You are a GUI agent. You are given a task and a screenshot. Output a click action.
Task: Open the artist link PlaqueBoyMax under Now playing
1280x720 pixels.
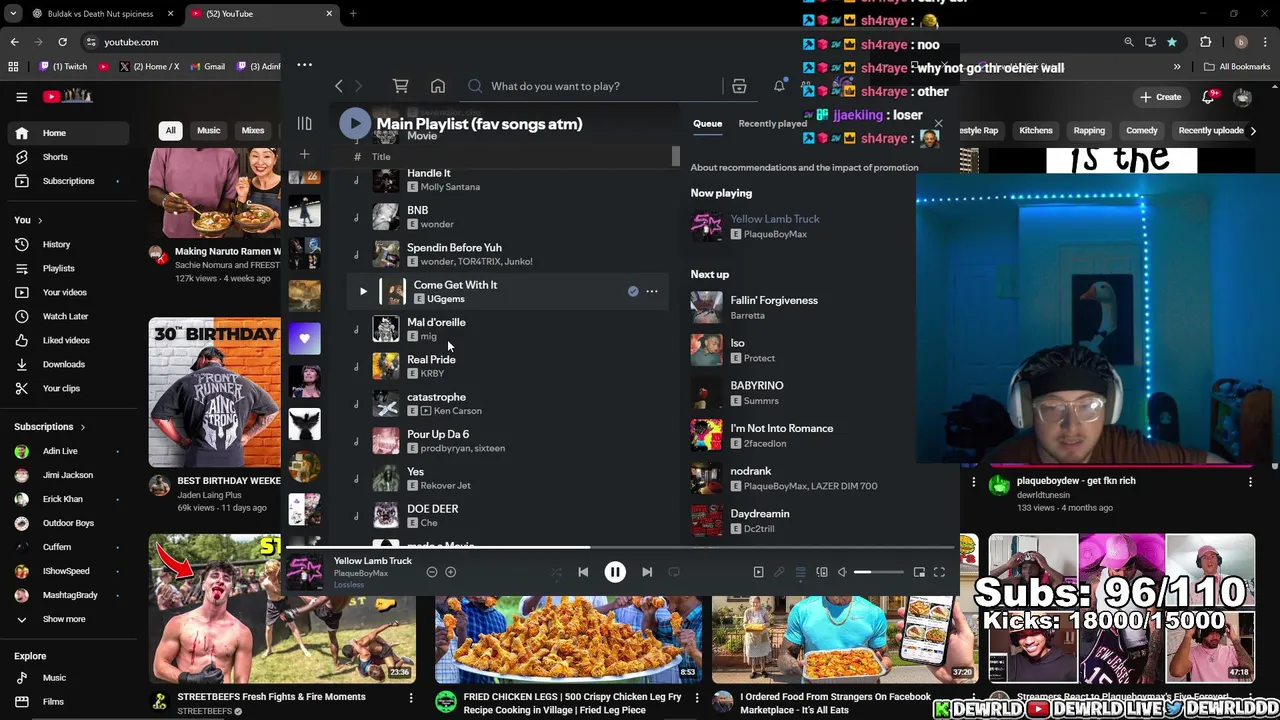coord(775,234)
